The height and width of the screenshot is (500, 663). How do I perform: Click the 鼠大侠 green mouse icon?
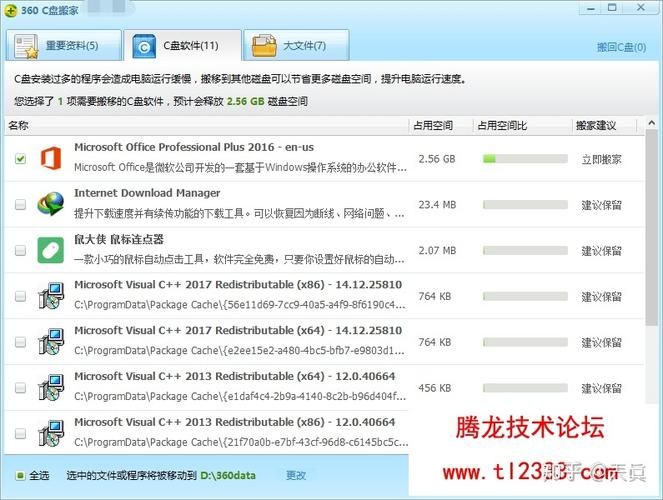[51, 250]
